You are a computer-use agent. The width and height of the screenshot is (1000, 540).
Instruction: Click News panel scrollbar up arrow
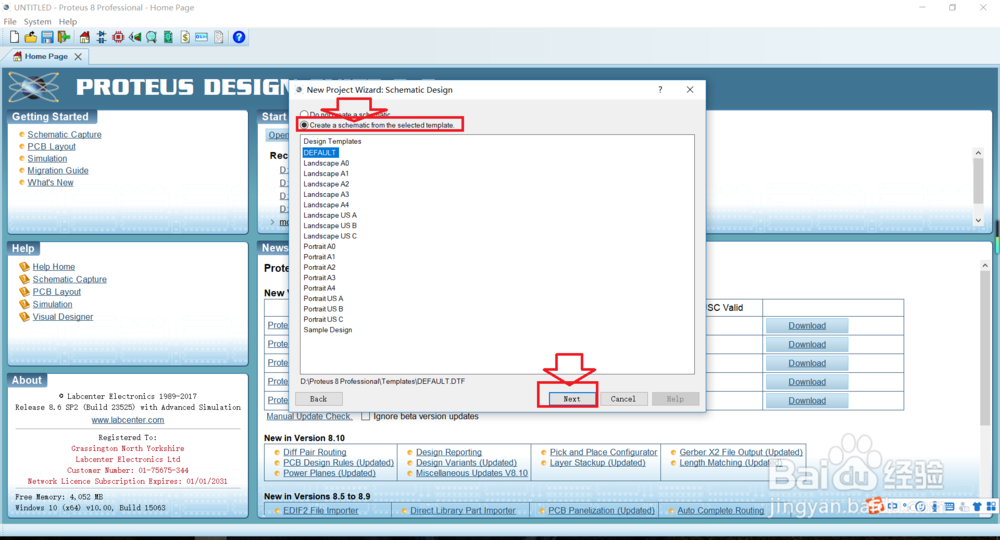[x=985, y=265]
